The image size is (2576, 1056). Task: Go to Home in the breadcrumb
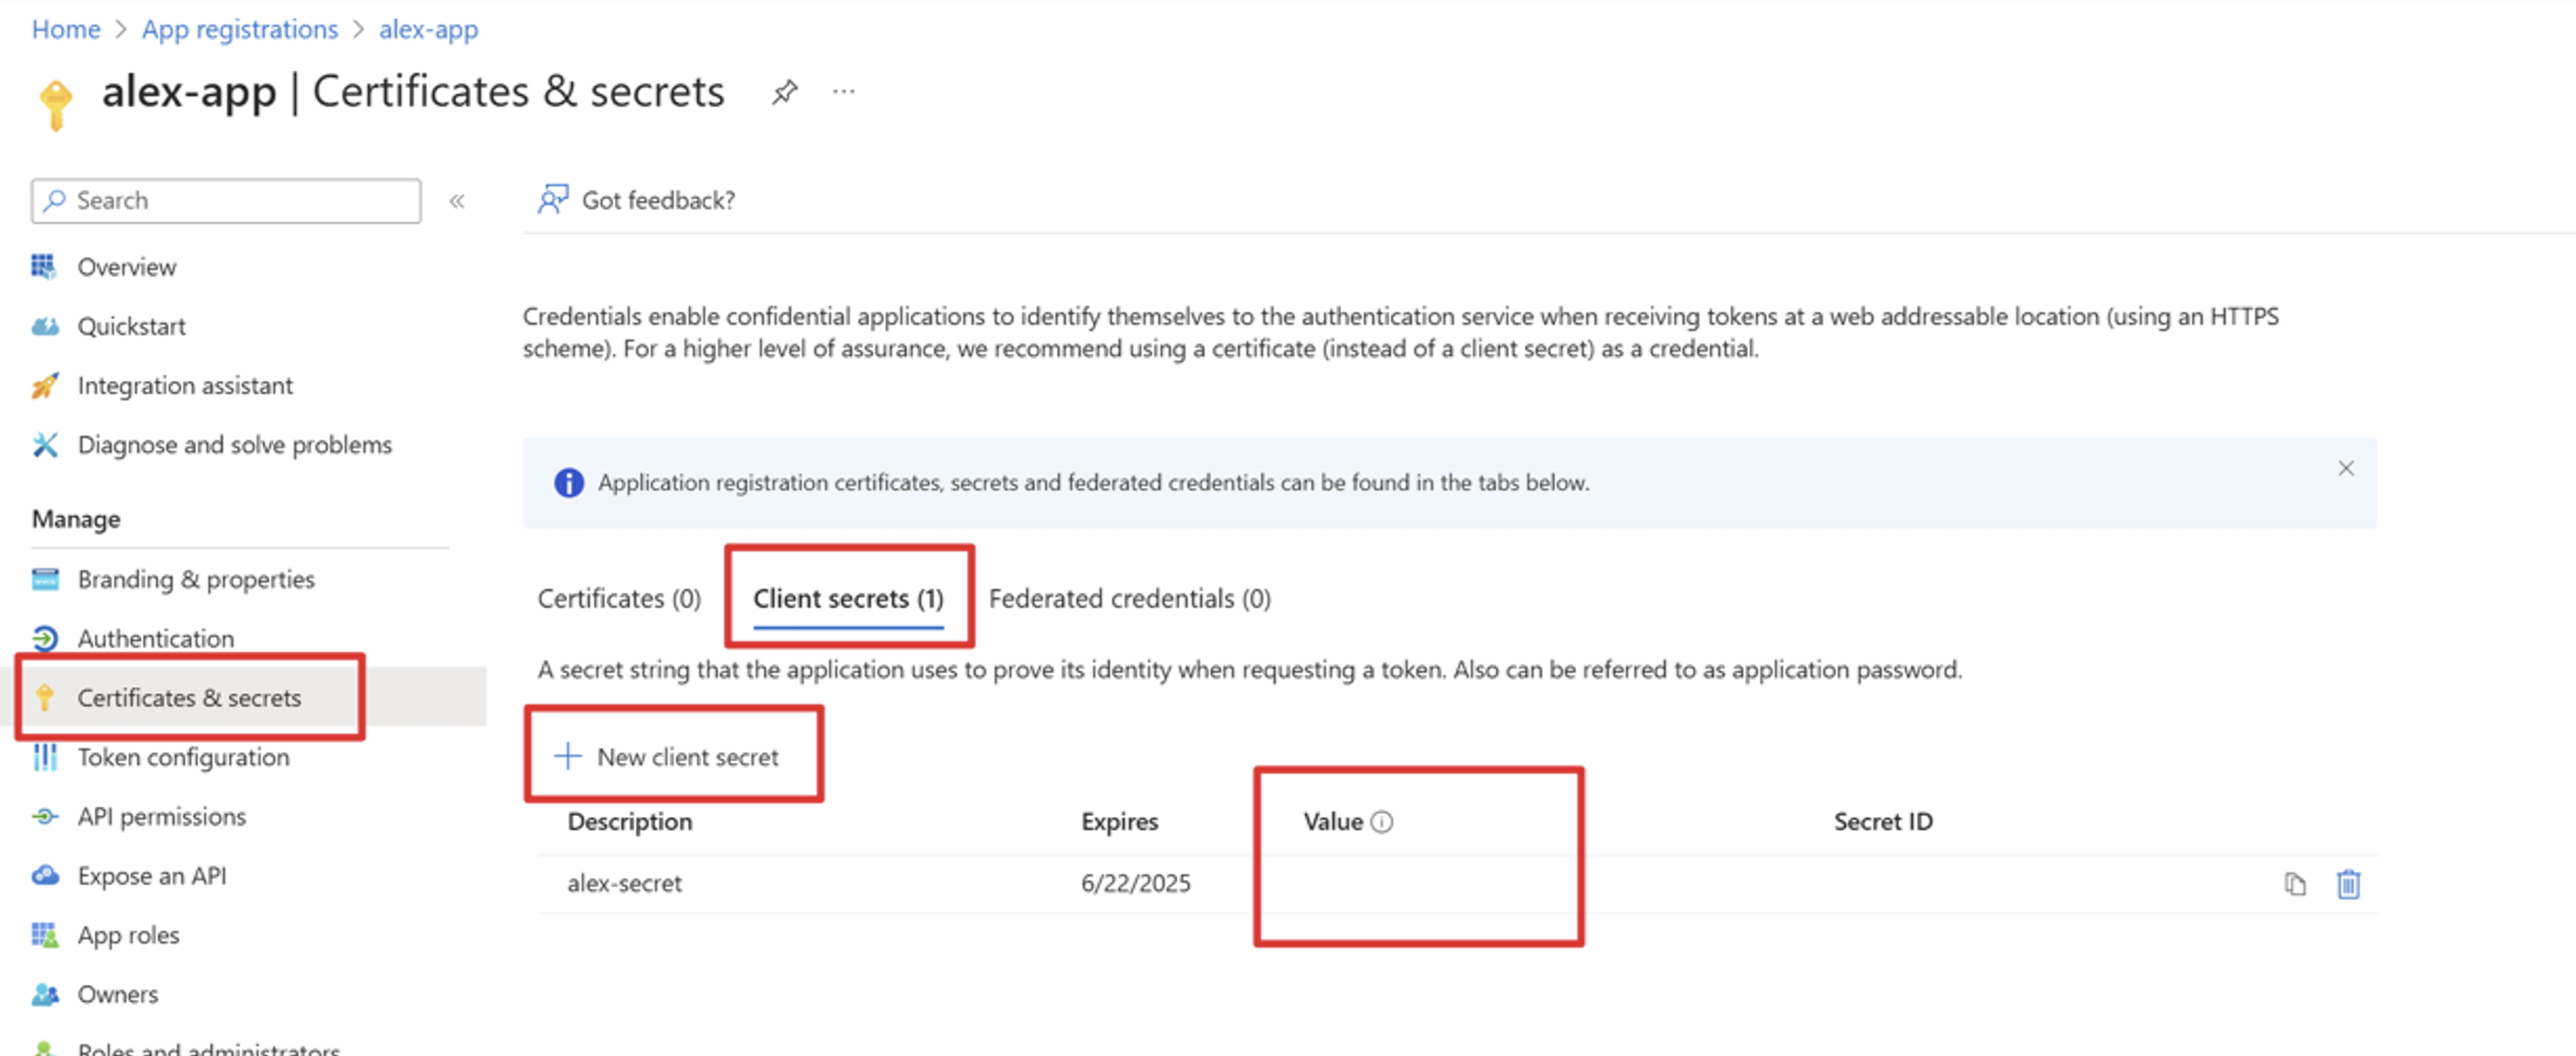tap(66, 29)
